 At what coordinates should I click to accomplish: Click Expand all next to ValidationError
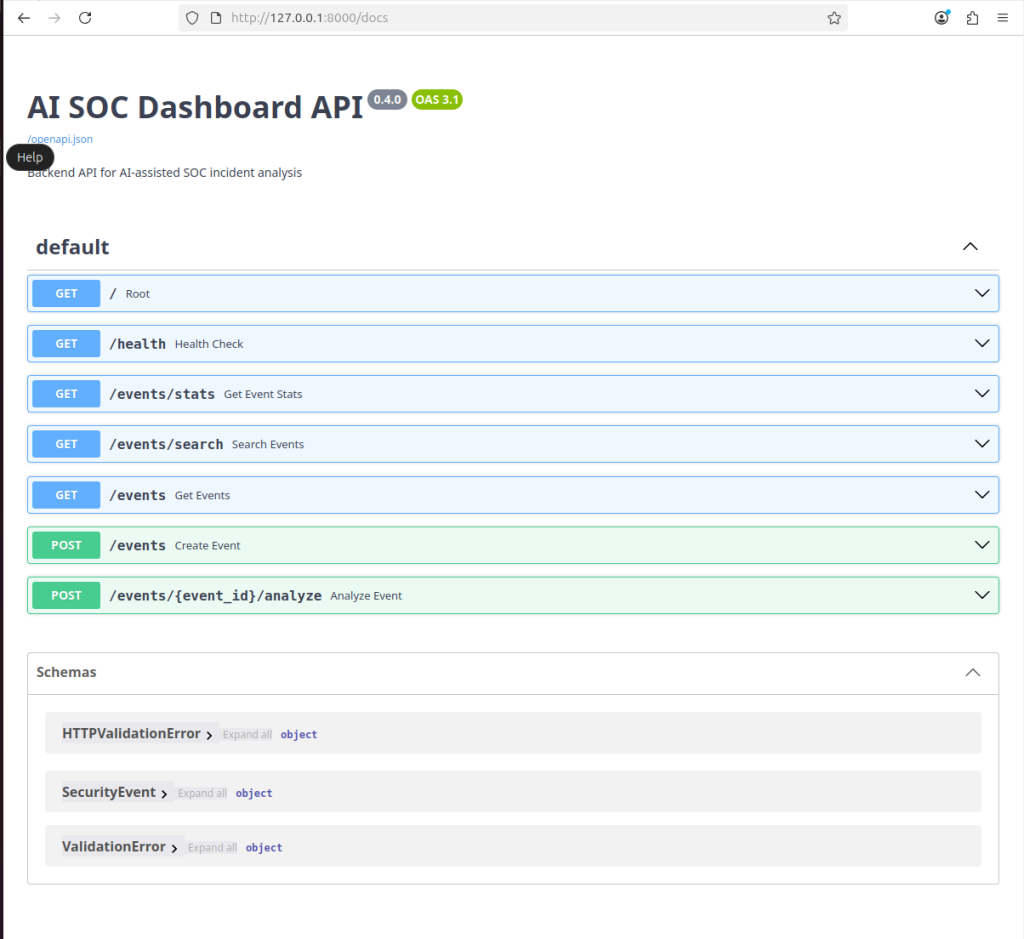pos(212,848)
